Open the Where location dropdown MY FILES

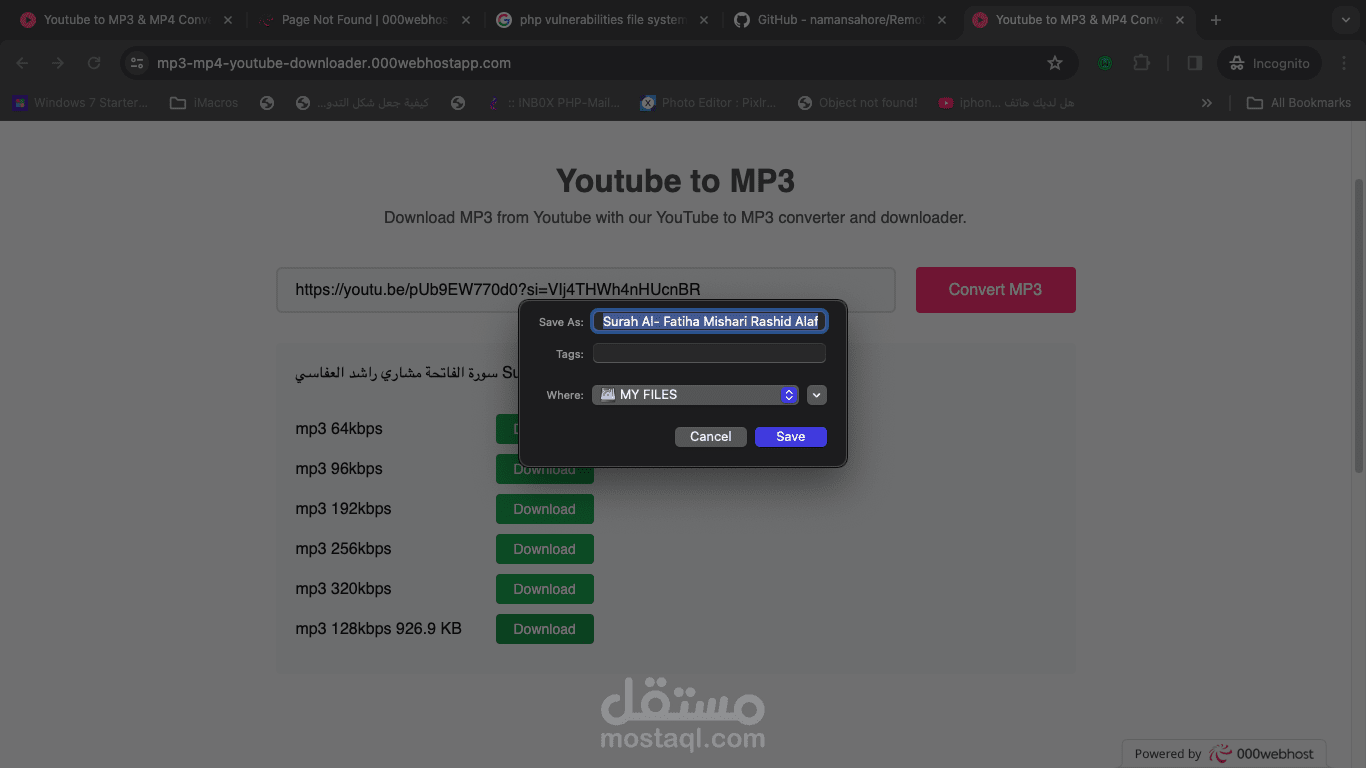point(695,395)
